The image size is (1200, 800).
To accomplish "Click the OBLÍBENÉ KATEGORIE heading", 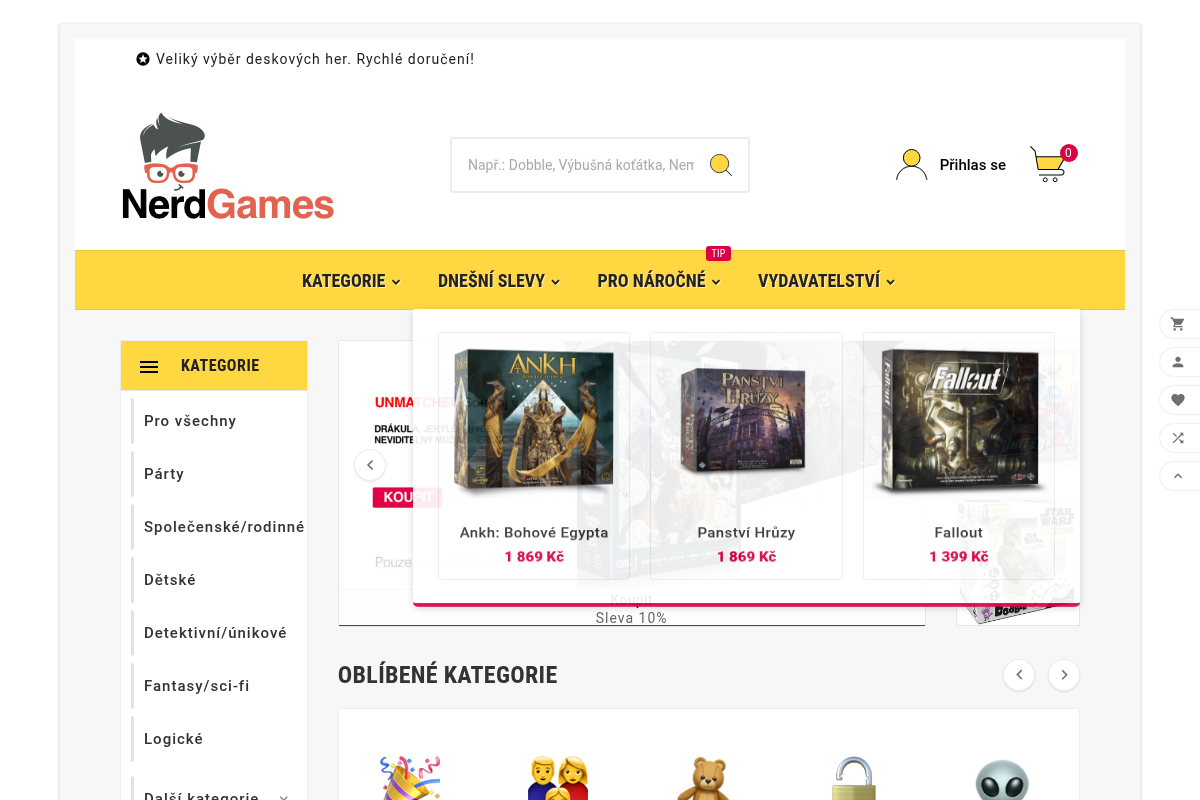I will pos(448,675).
